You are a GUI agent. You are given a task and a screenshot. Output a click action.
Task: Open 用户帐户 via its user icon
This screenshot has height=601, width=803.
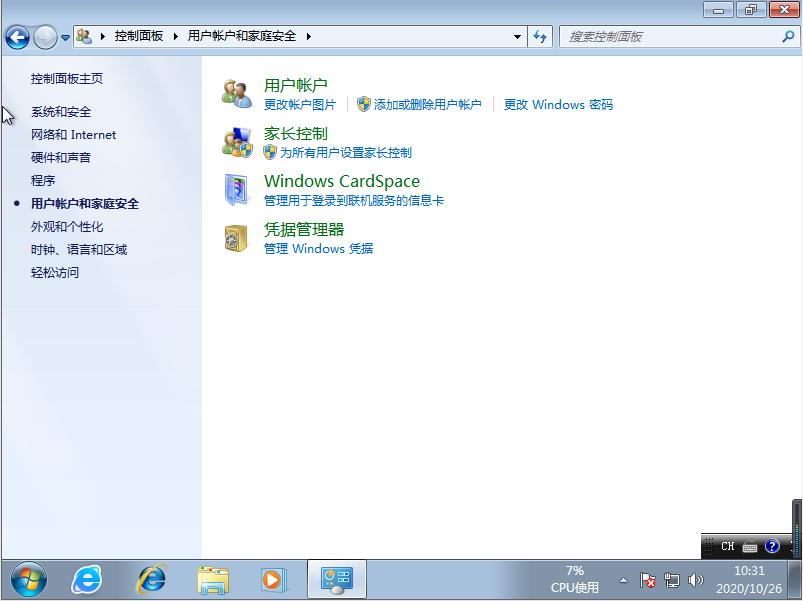pos(236,92)
